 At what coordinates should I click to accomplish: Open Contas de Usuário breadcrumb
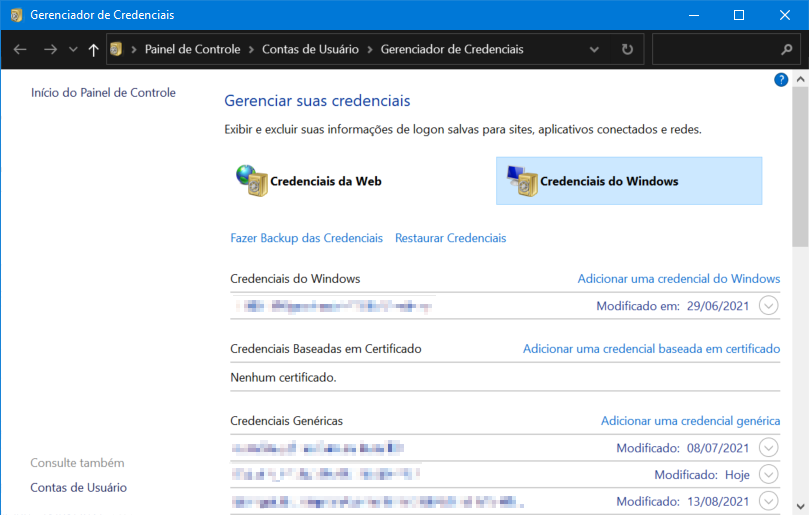click(310, 49)
